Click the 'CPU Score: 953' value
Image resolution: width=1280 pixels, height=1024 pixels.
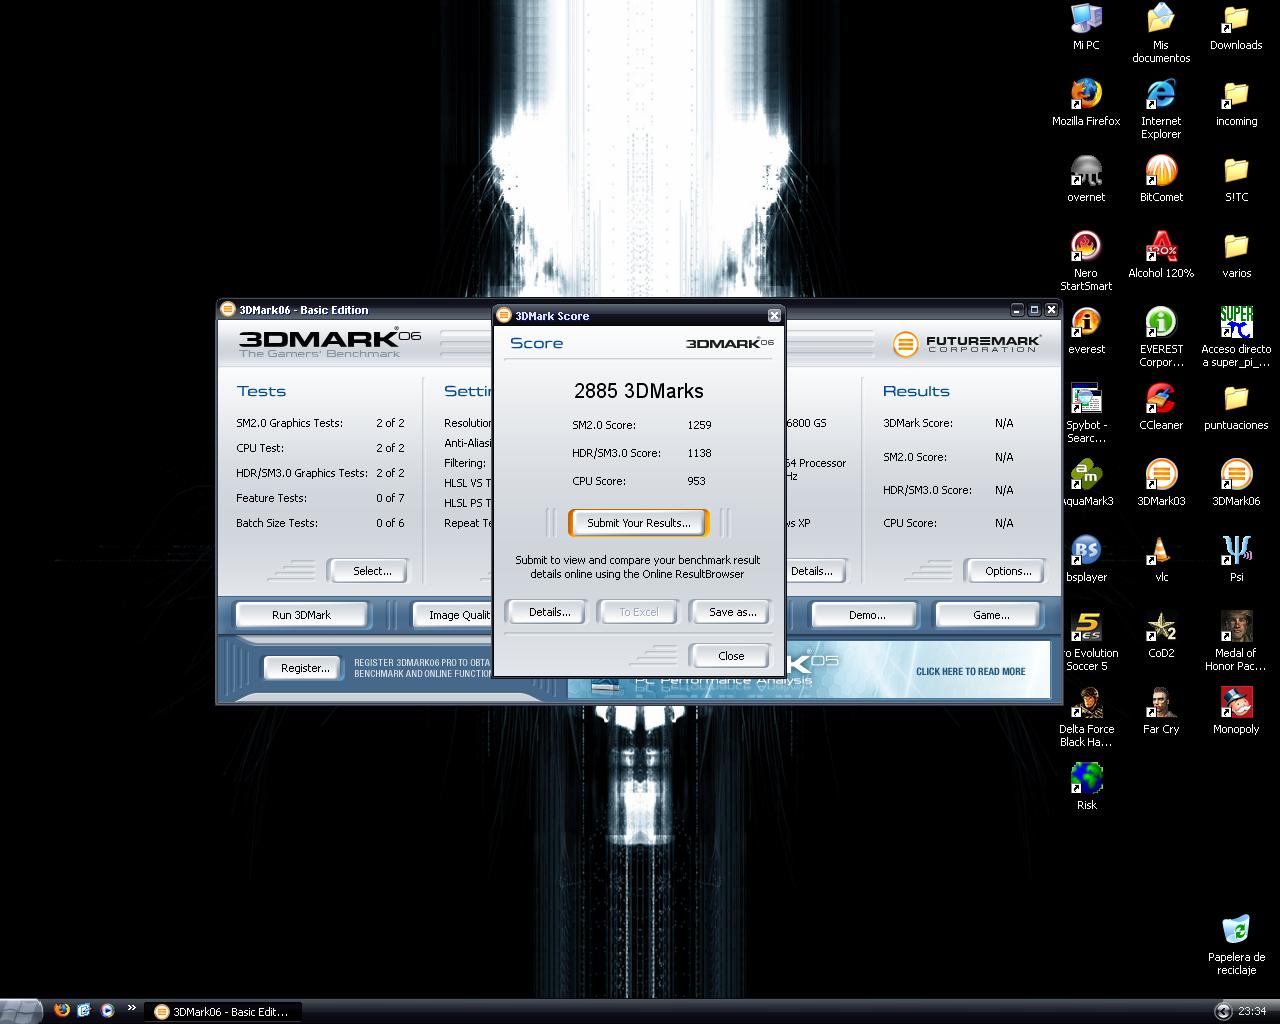coord(696,481)
